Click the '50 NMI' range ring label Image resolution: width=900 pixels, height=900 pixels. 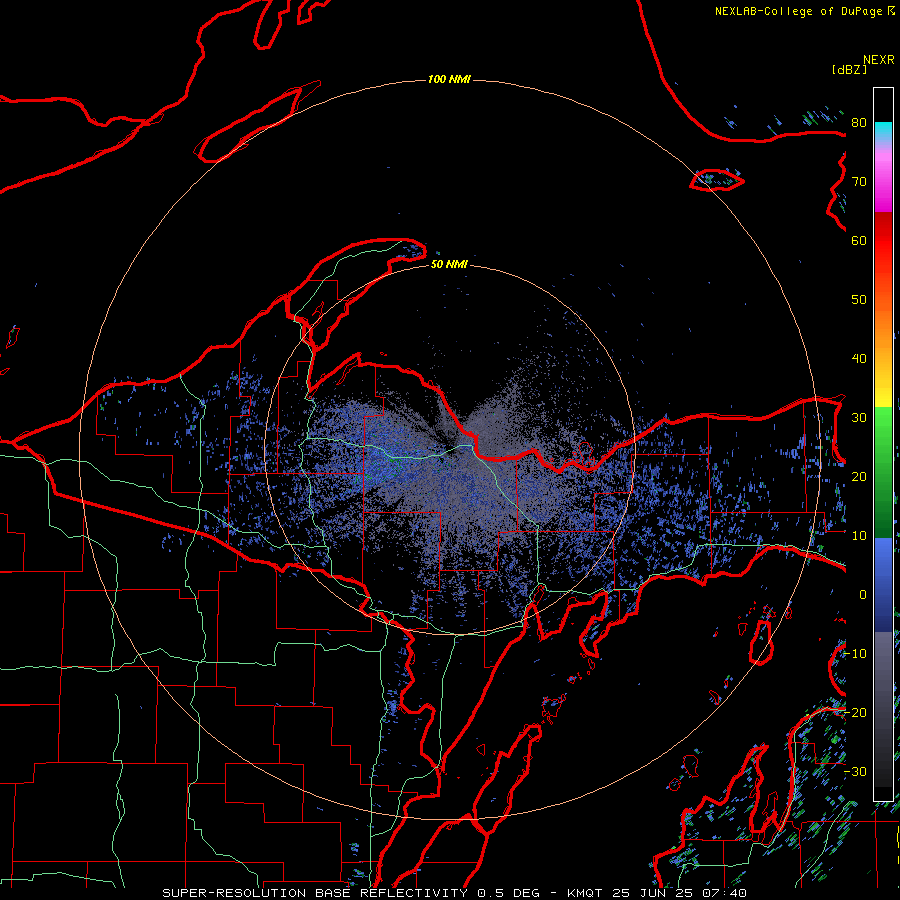click(449, 264)
